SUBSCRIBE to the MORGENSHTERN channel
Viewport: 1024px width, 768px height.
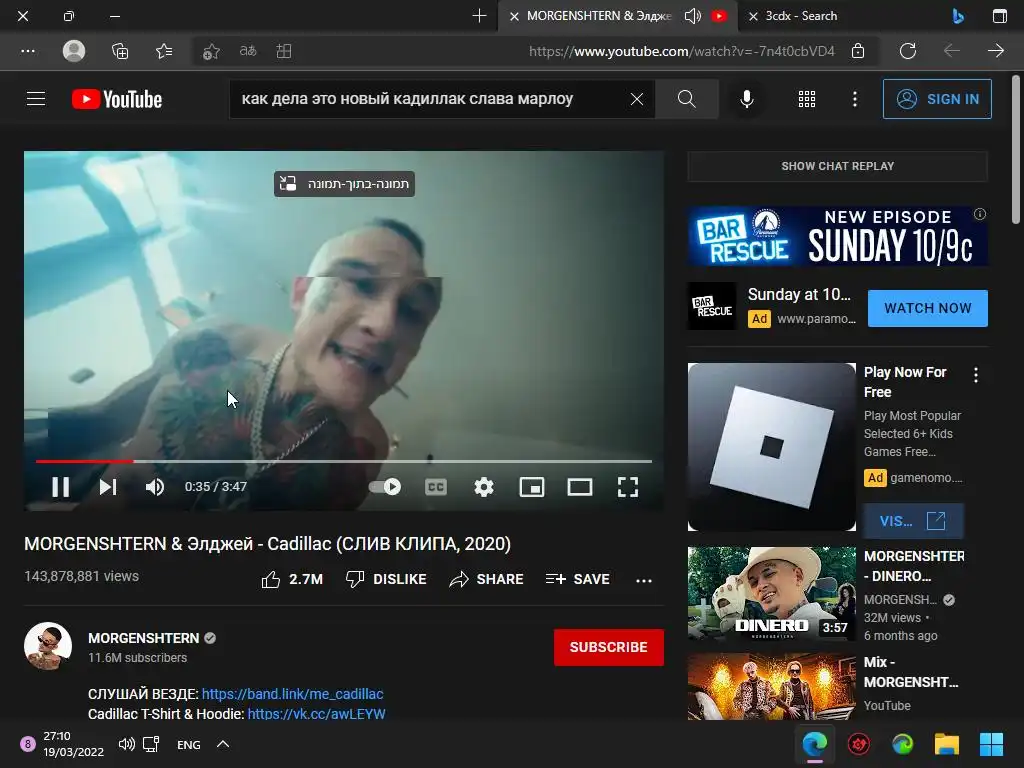(x=609, y=647)
